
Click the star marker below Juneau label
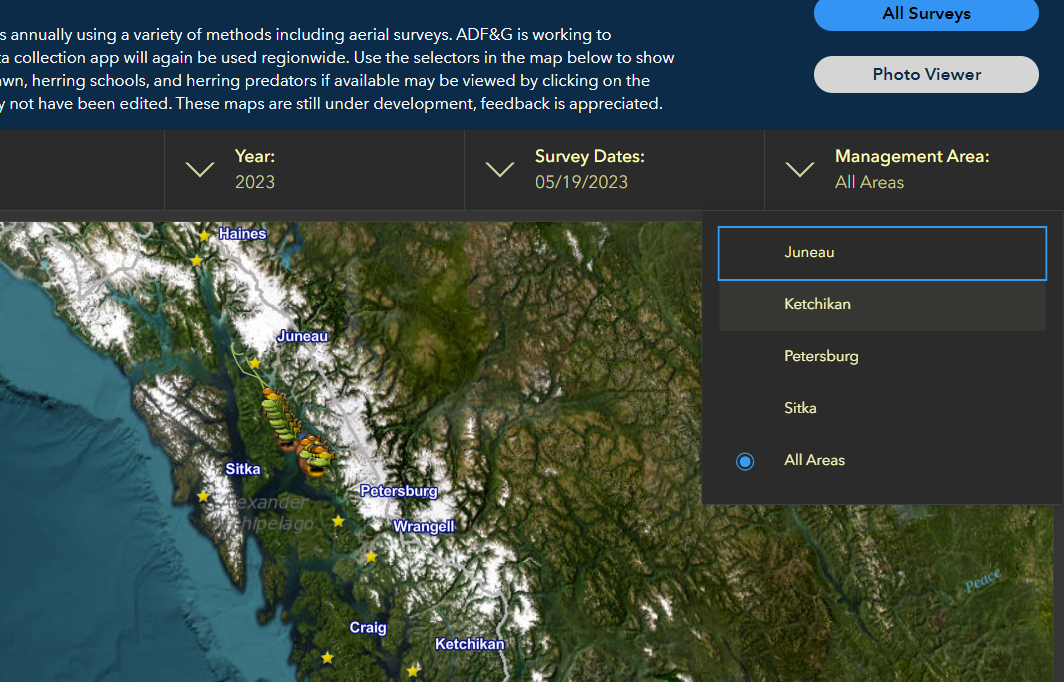pyautogui.click(x=255, y=364)
